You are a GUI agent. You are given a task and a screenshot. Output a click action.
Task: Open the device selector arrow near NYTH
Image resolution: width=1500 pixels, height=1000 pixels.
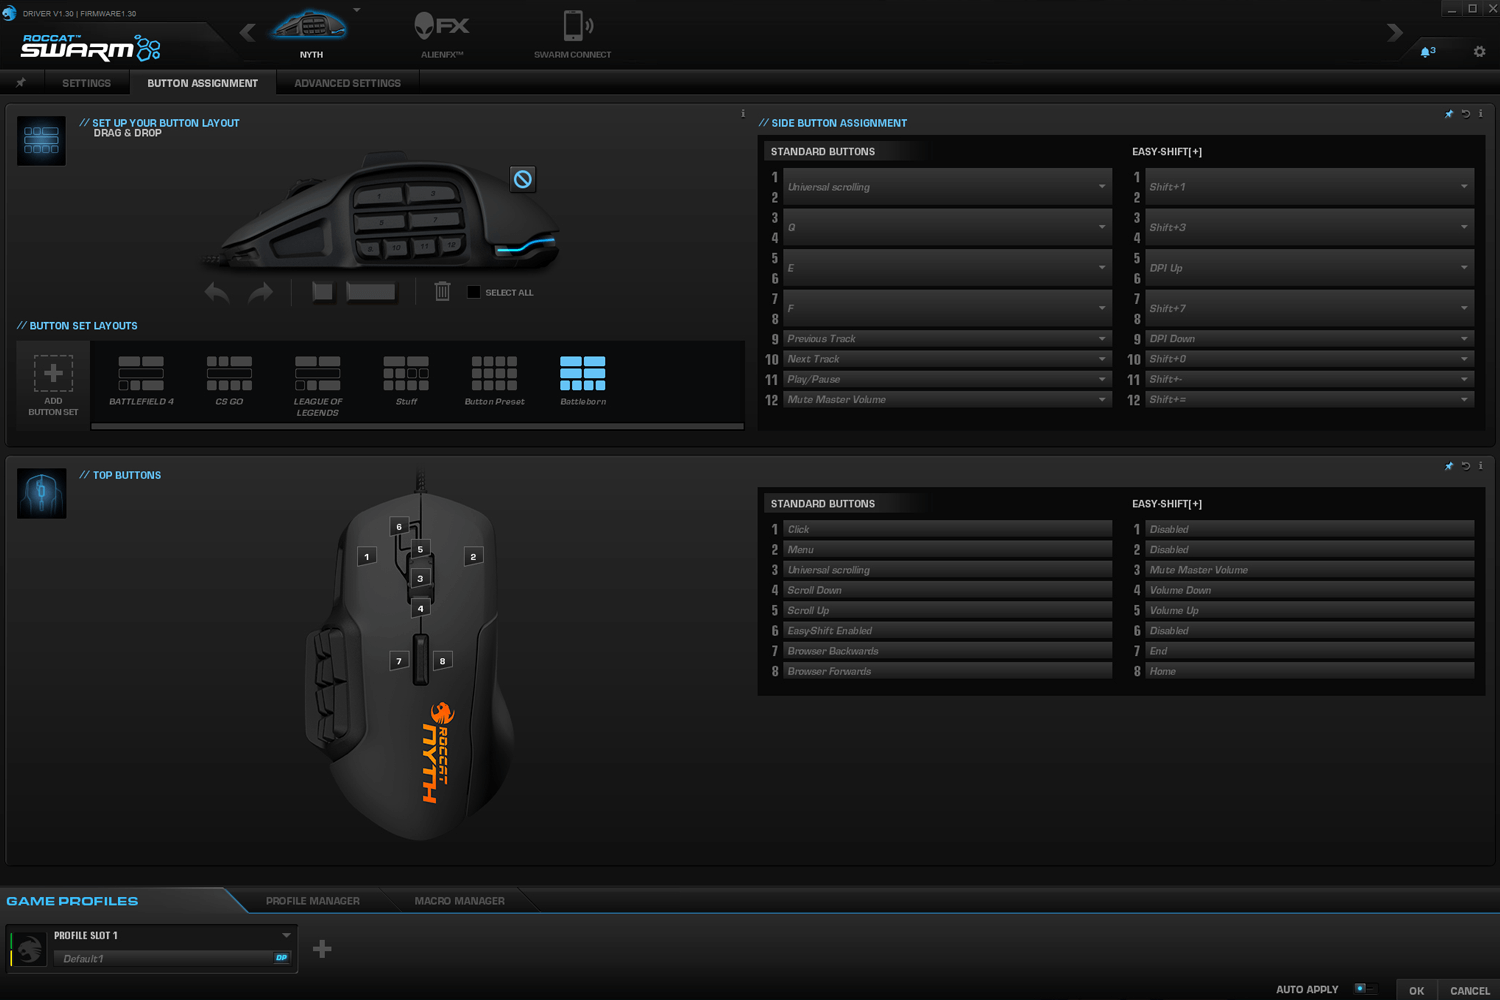[357, 10]
